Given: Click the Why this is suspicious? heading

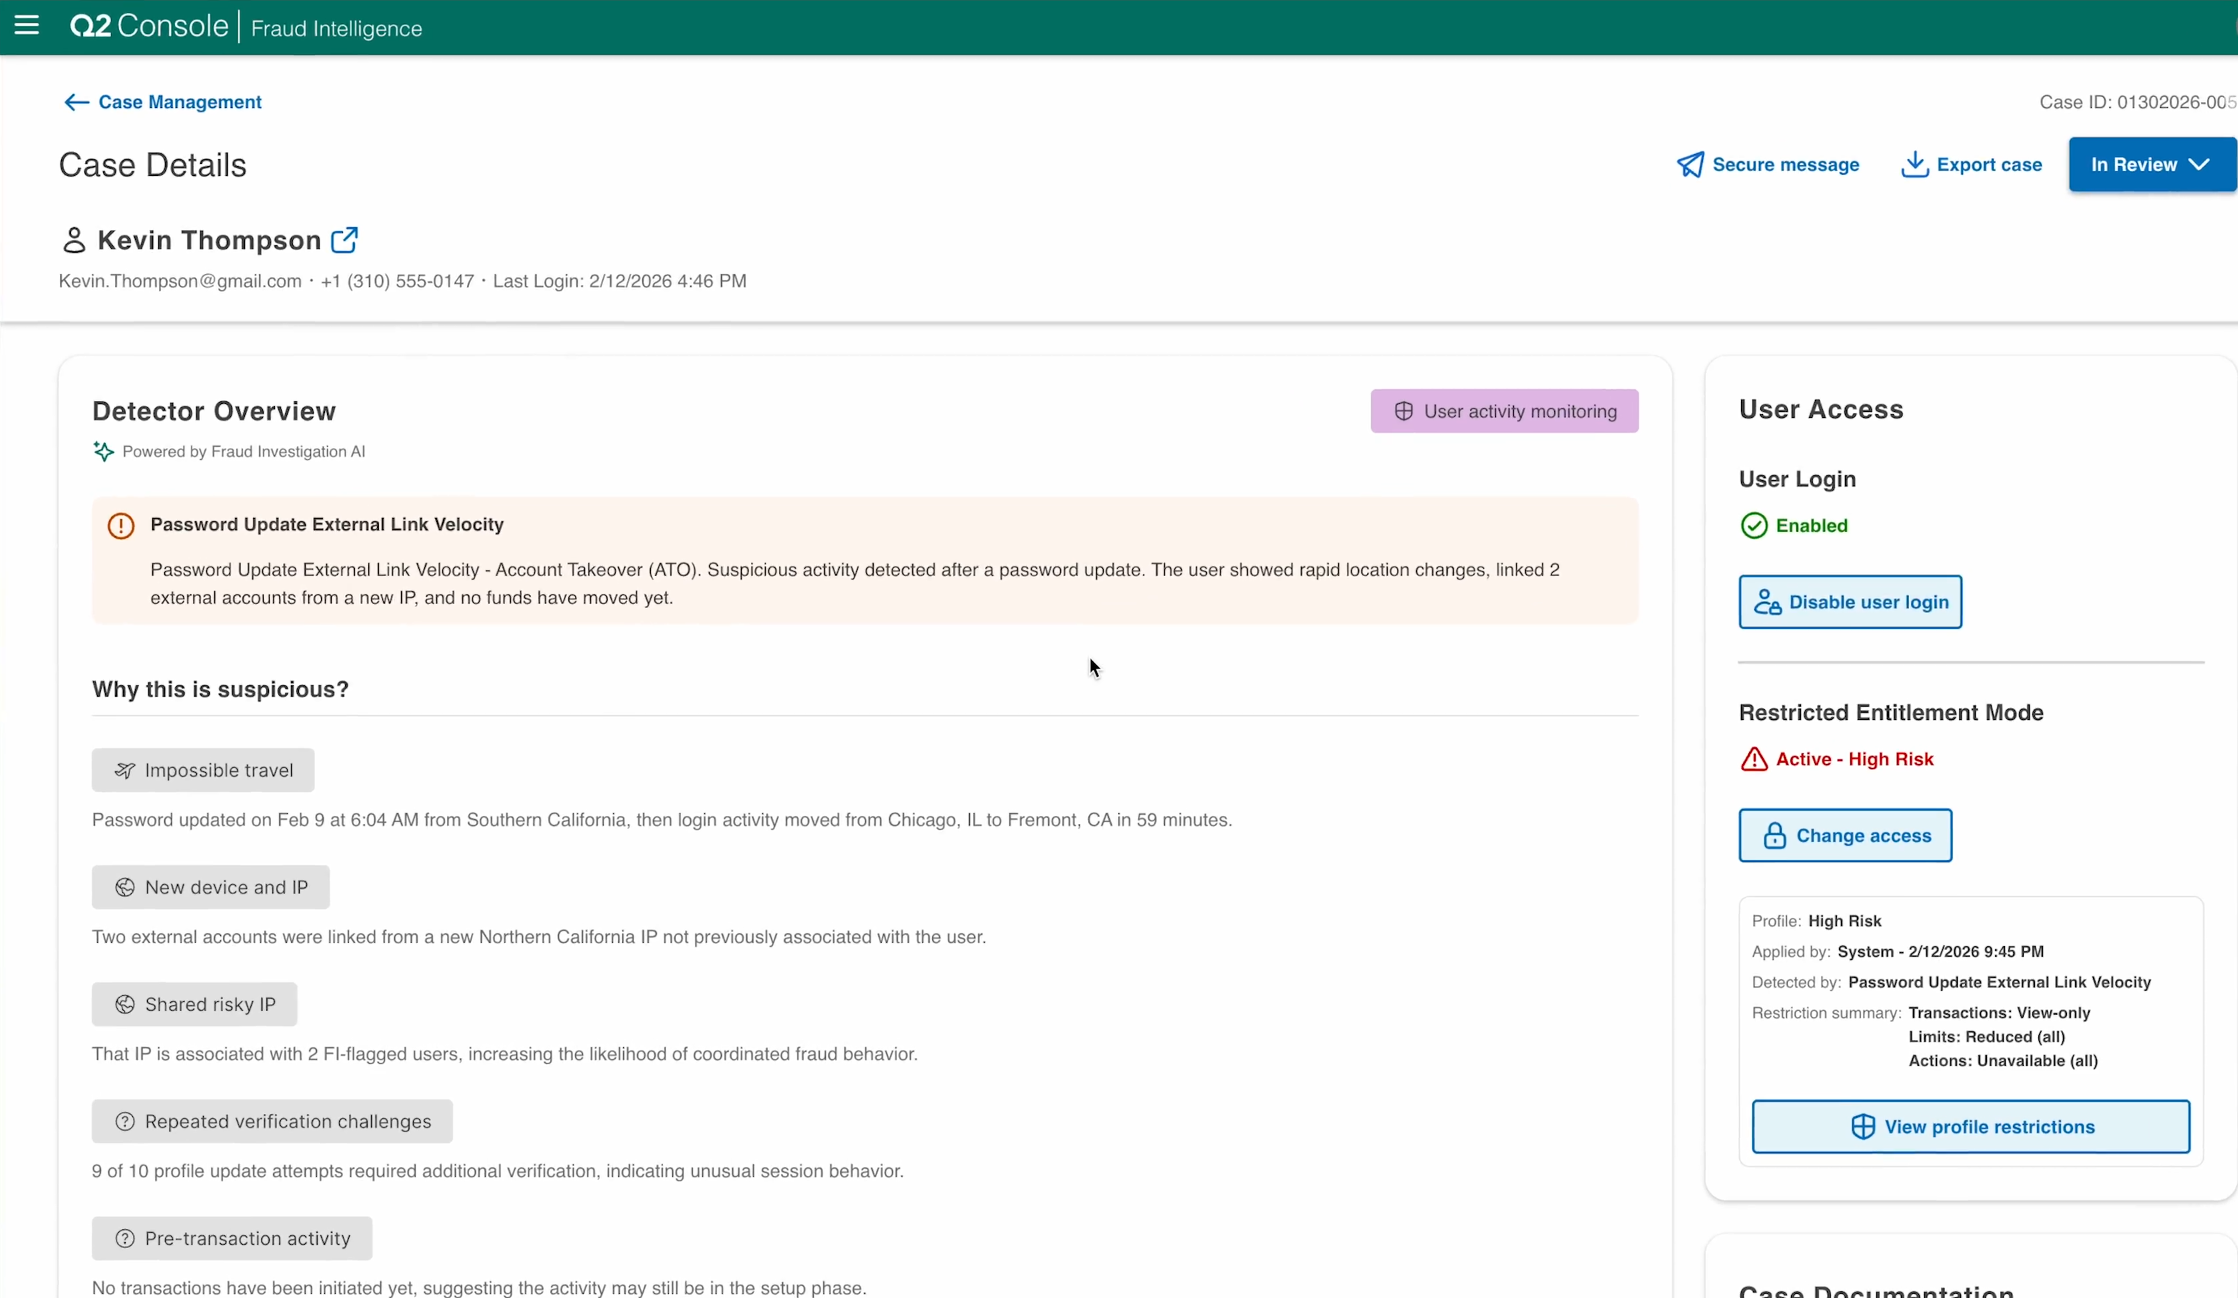Looking at the screenshot, I should click(220, 689).
